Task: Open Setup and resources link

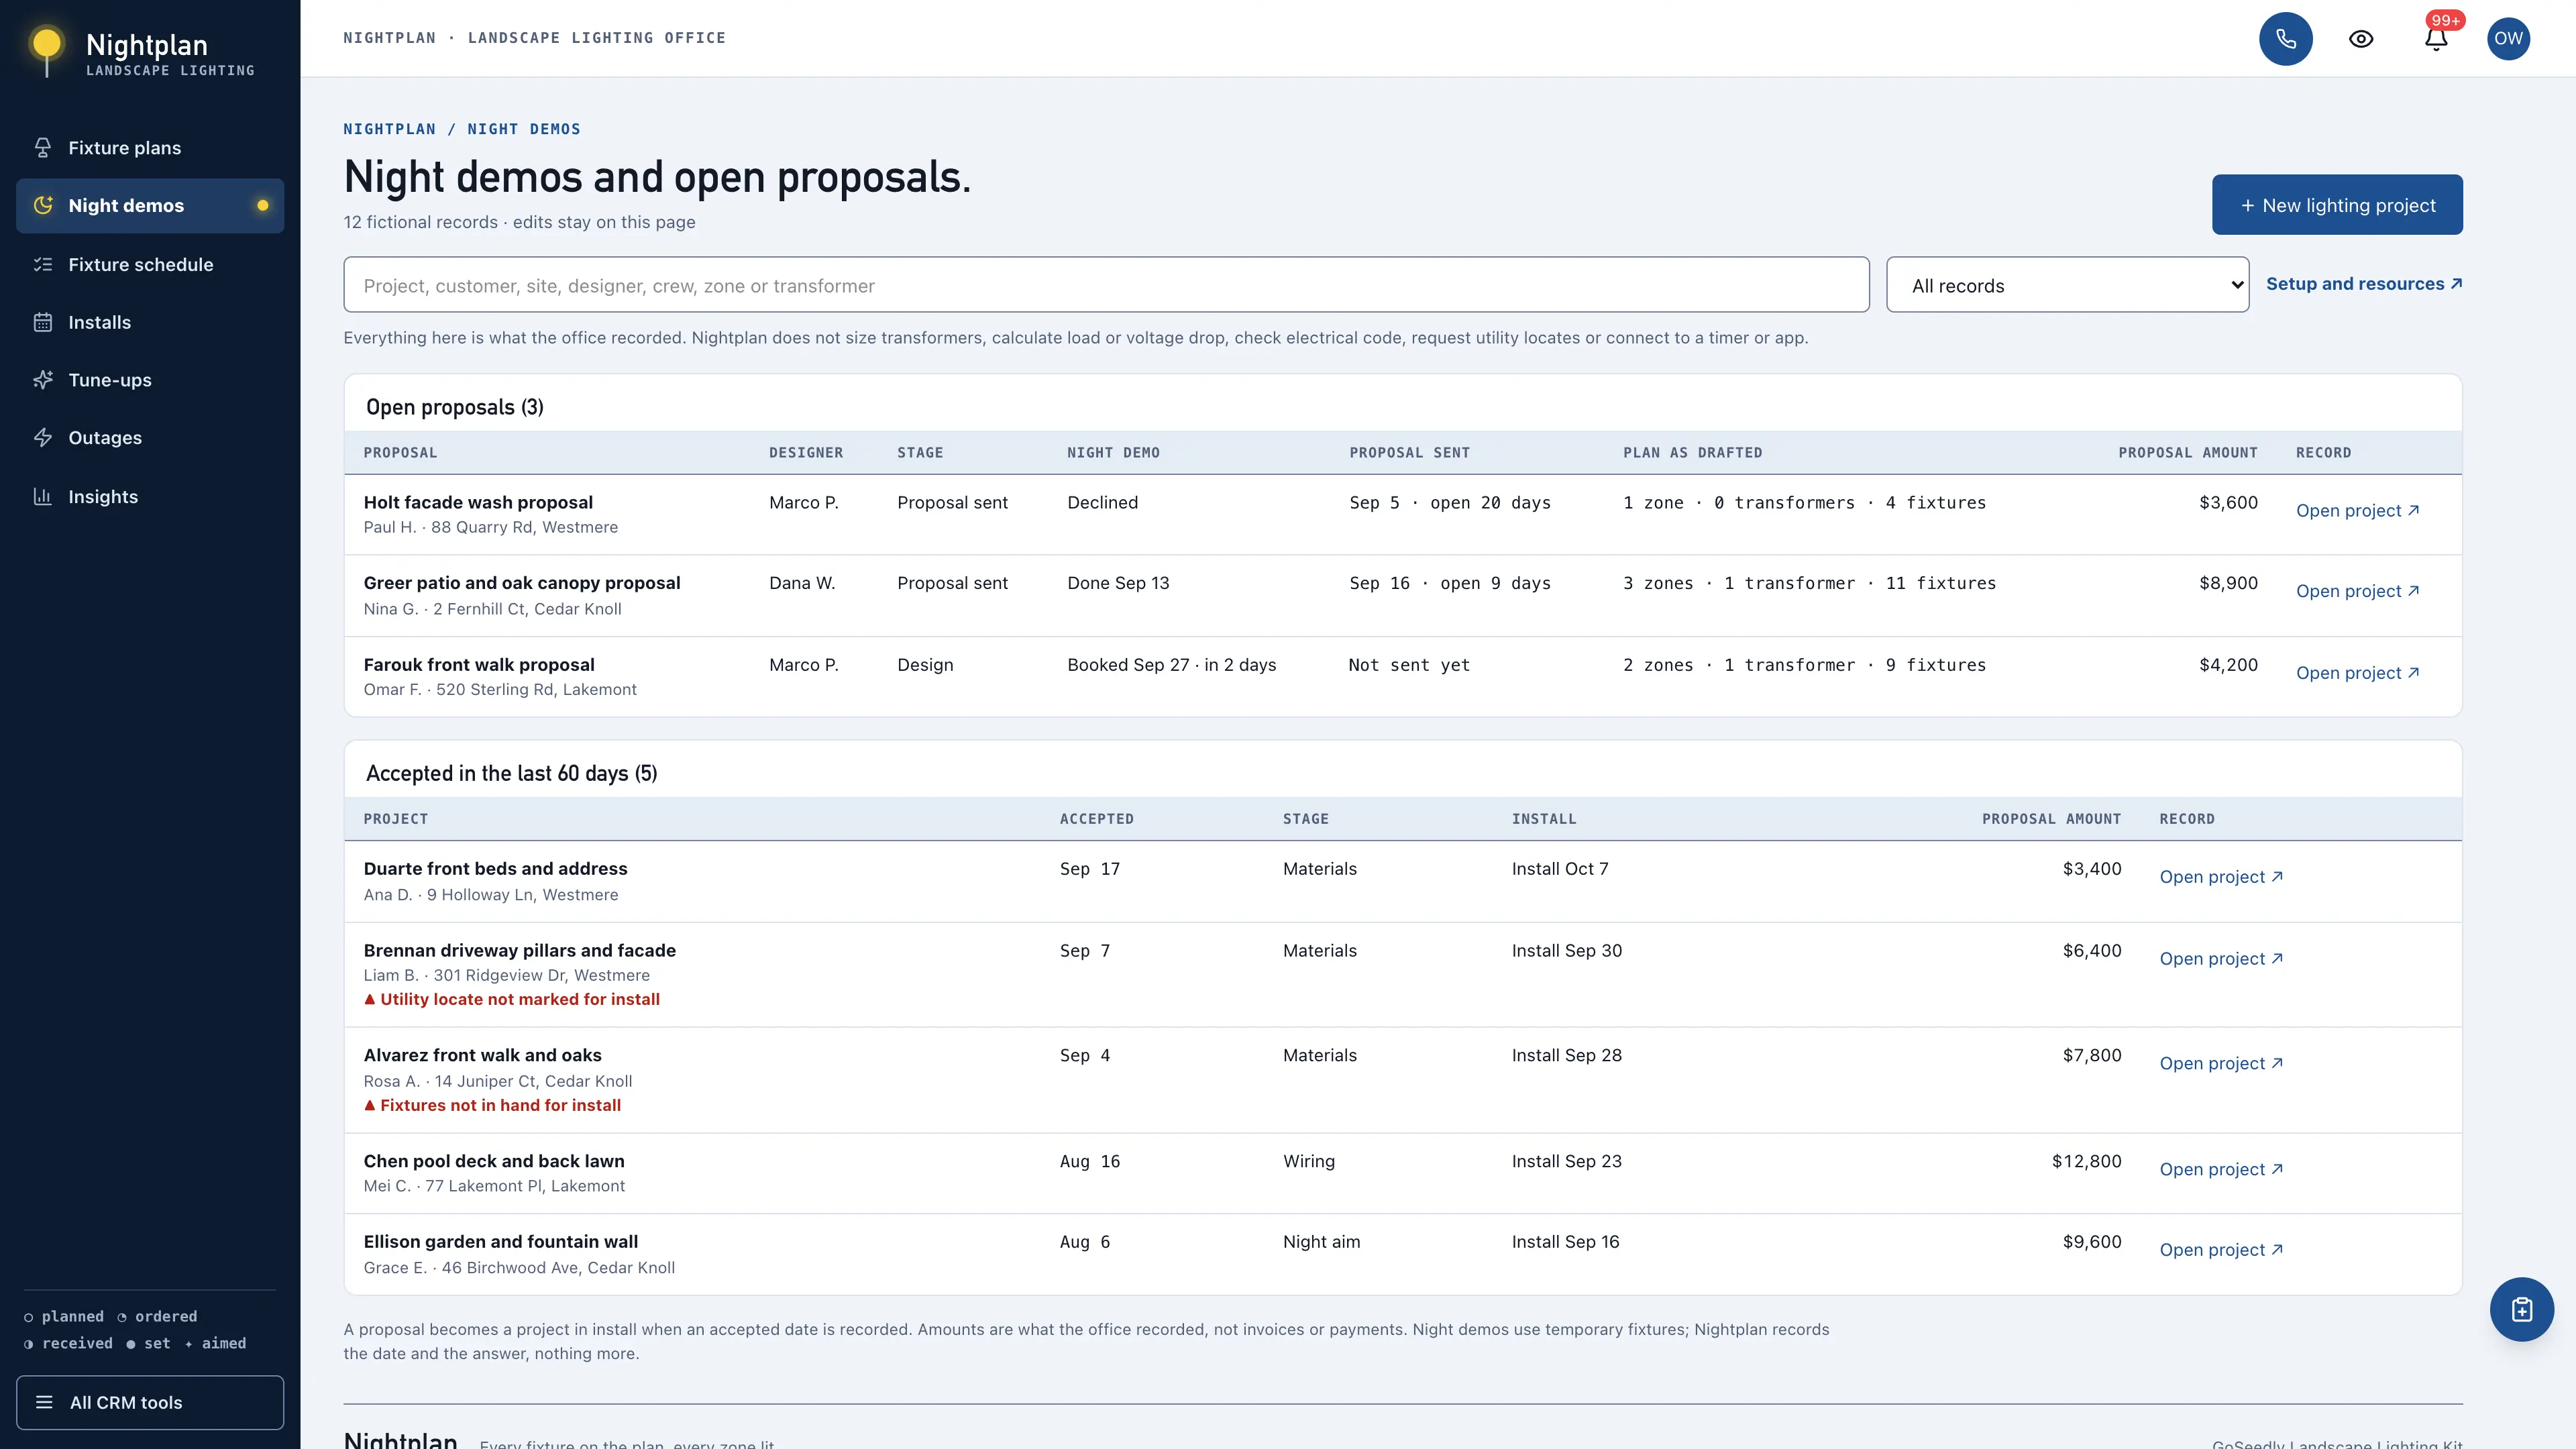Action: pos(2364,284)
